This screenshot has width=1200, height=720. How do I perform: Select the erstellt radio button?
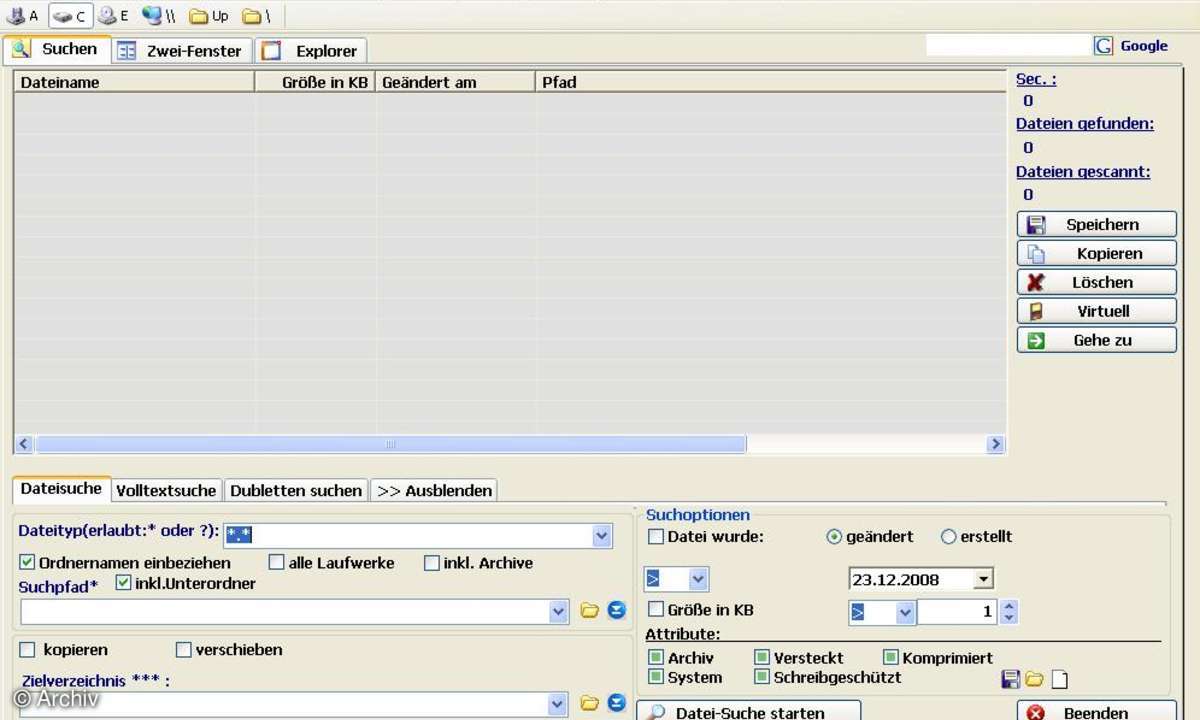tap(949, 537)
